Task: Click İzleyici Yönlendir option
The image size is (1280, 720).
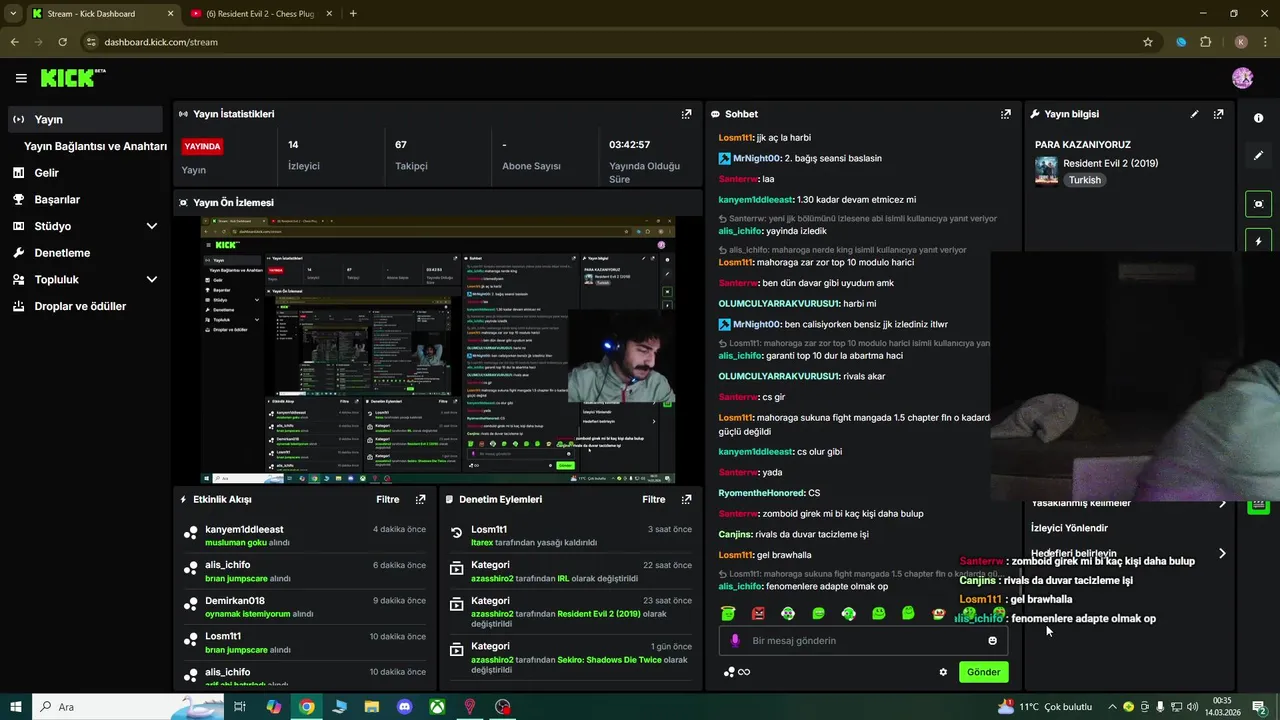Action: [x=1069, y=528]
